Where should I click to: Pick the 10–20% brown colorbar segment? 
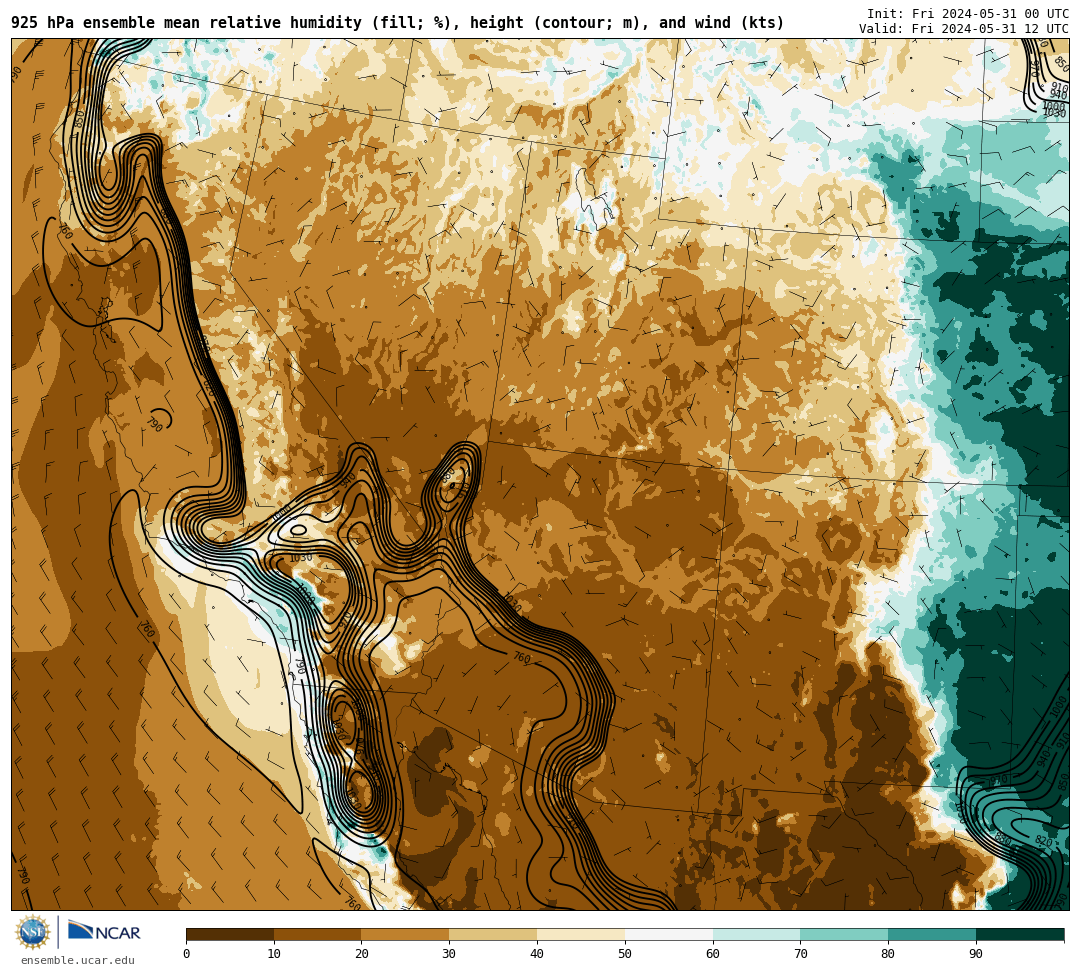point(318,934)
